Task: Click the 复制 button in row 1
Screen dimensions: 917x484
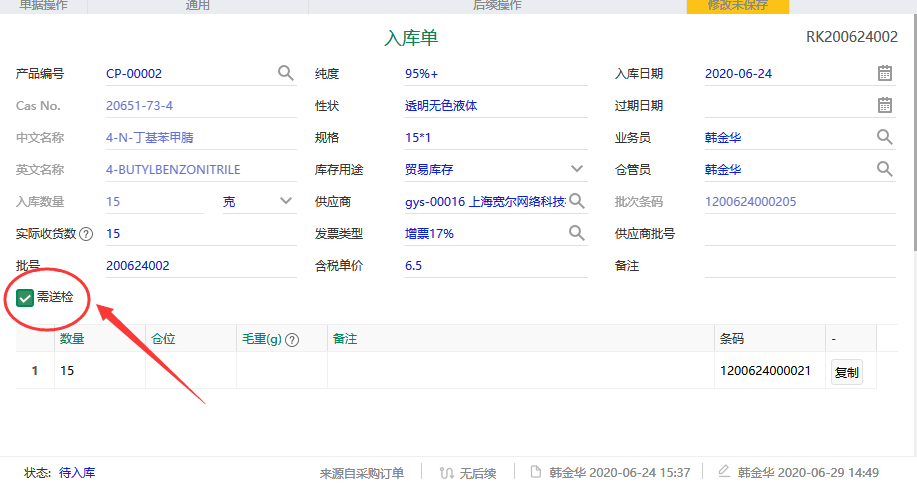Action: click(x=846, y=372)
